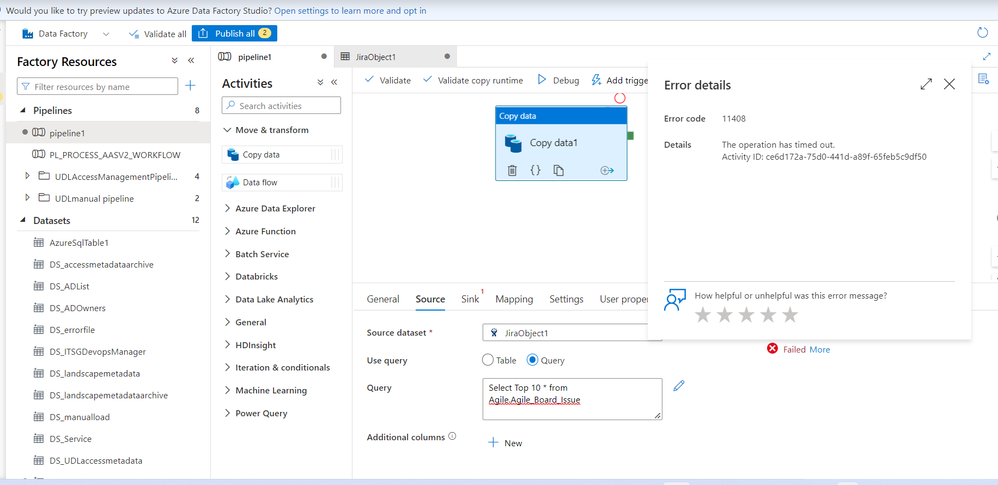Expand all Factory Resources with double chevron
998x485 pixels.
[174, 61]
